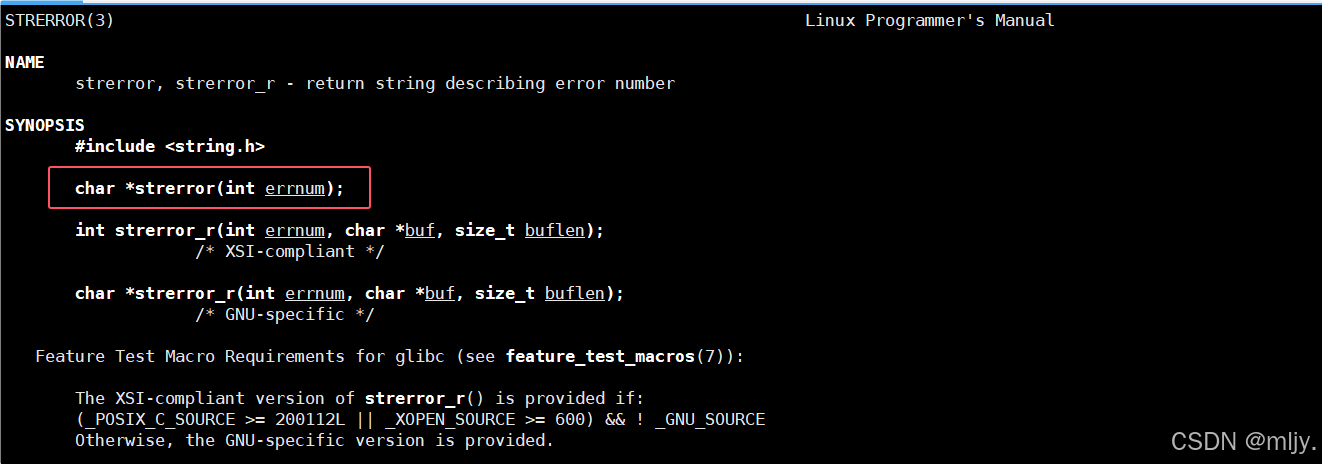Click the Linux Programmer's Manual title

pyautogui.click(x=930, y=20)
